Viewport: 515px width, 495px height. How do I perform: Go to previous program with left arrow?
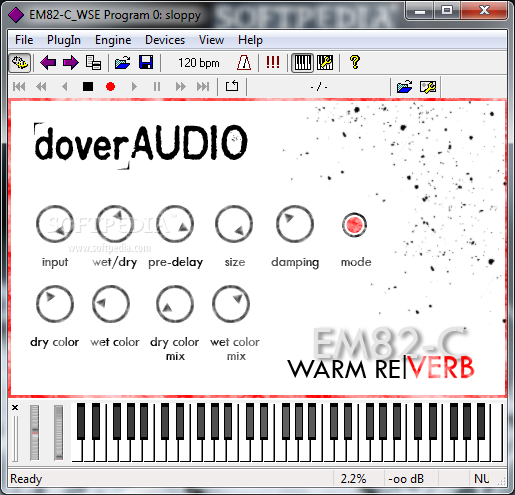48,63
